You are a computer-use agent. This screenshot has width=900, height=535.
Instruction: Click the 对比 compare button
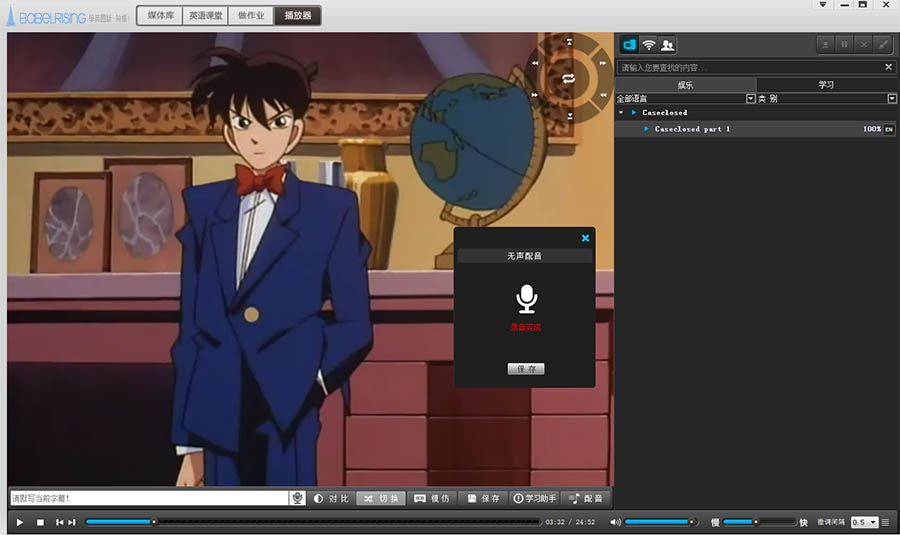tap(331, 498)
